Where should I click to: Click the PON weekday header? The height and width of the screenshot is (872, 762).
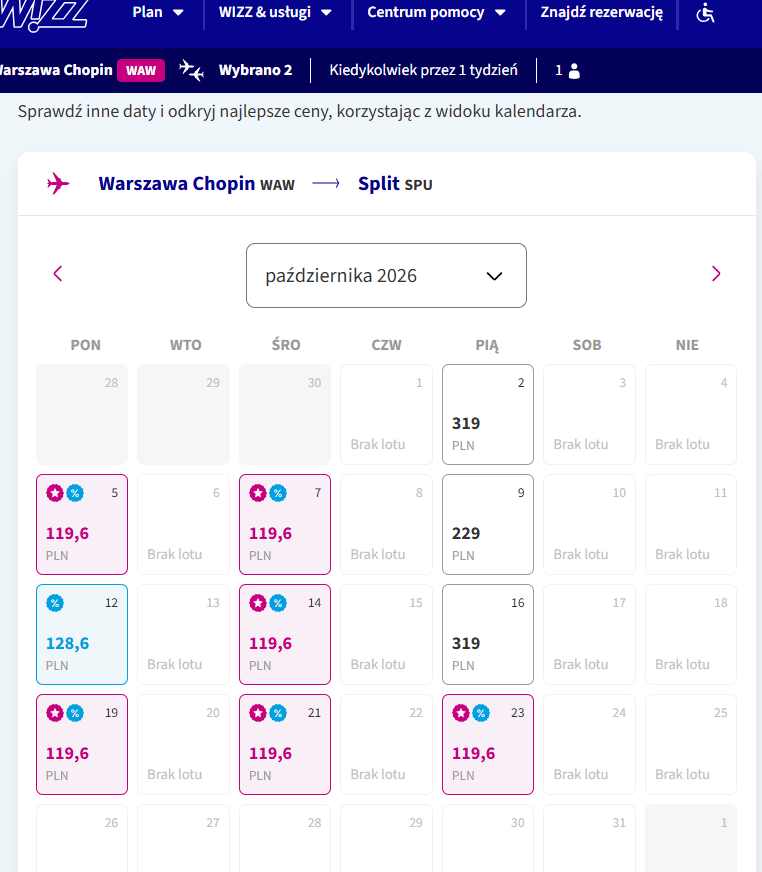pos(86,345)
